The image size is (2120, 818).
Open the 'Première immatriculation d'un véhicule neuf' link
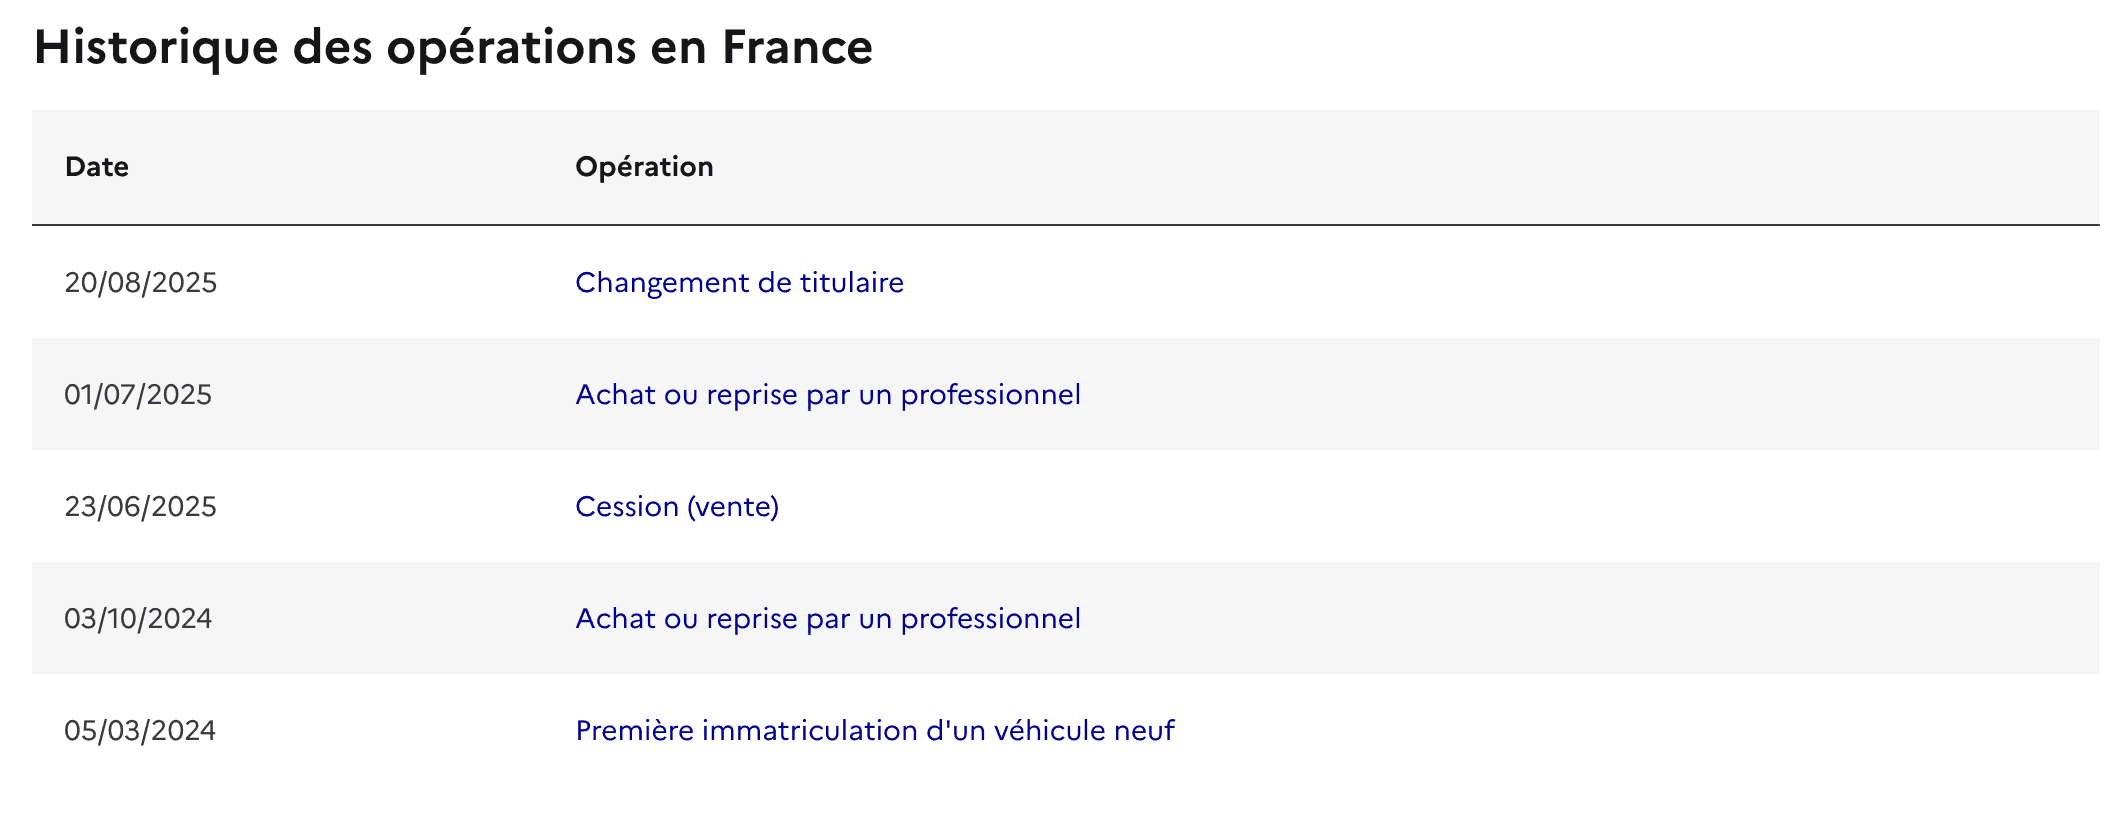pos(875,731)
